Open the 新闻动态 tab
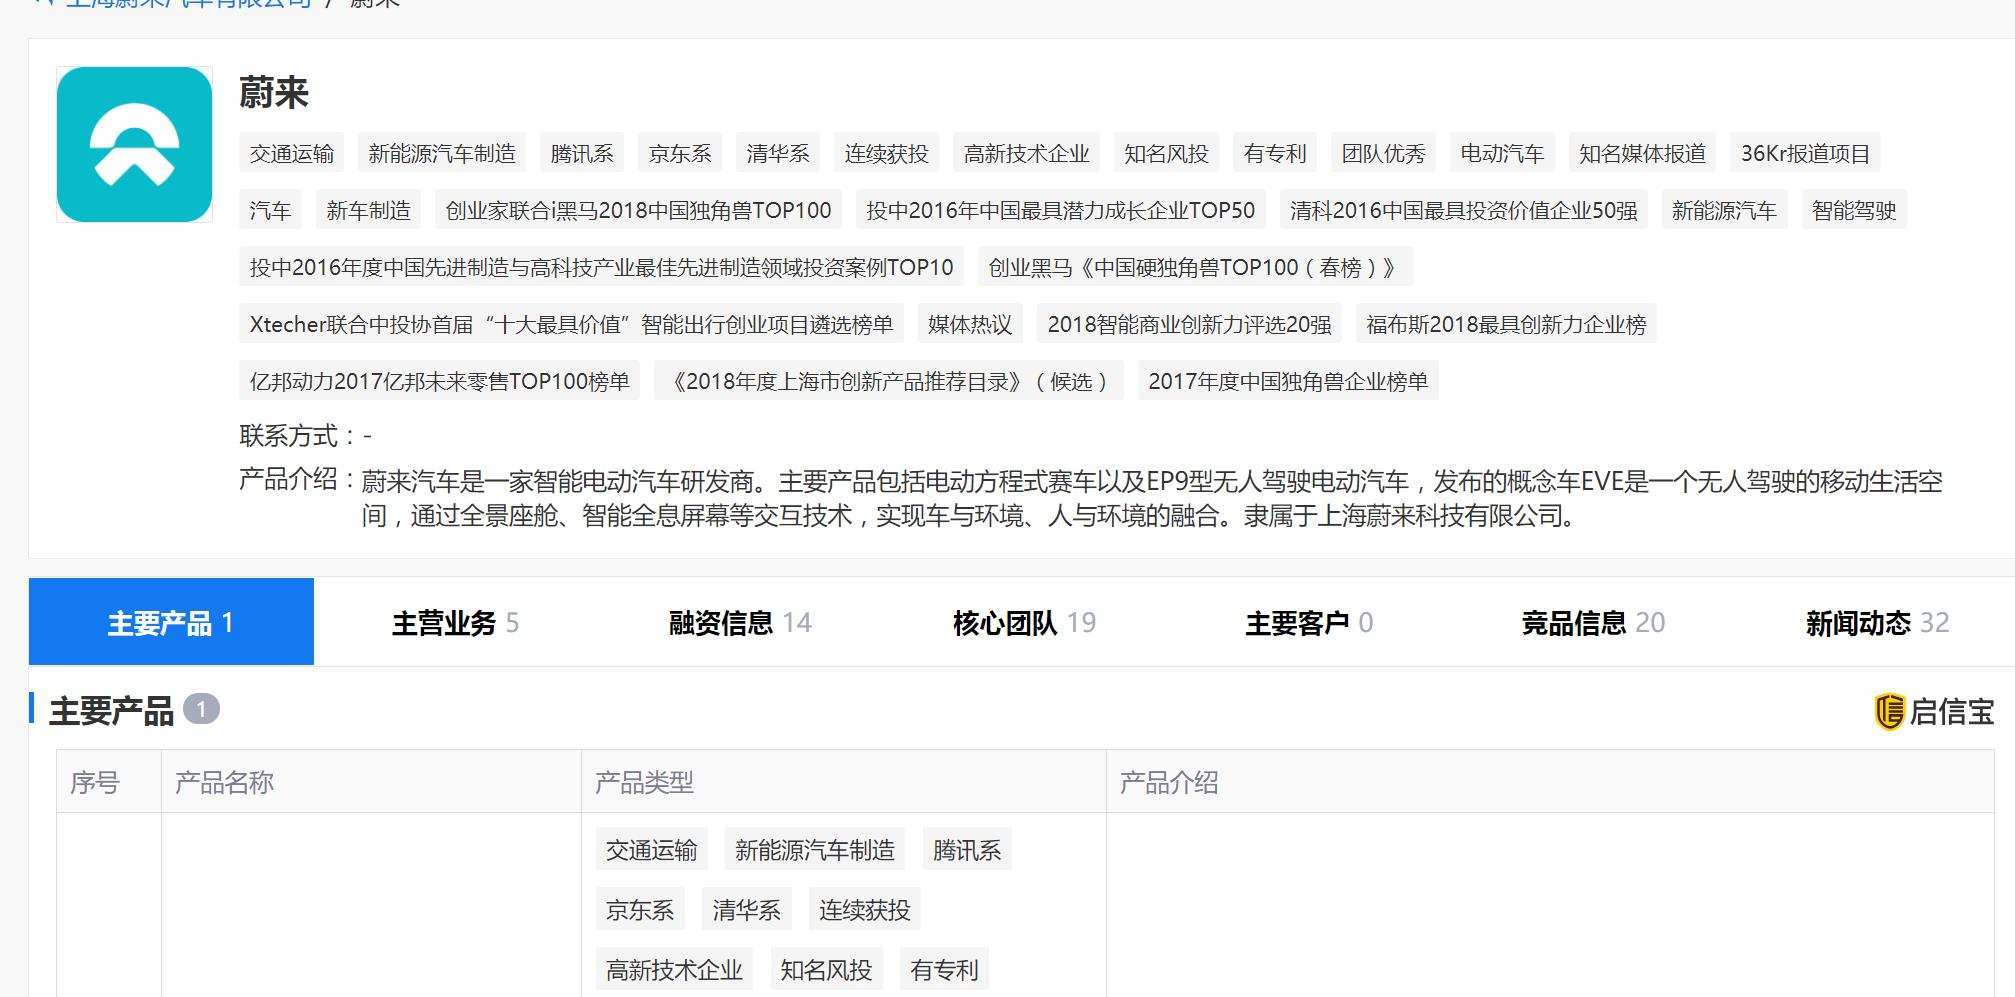Image resolution: width=2015 pixels, height=997 pixels. (1877, 622)
